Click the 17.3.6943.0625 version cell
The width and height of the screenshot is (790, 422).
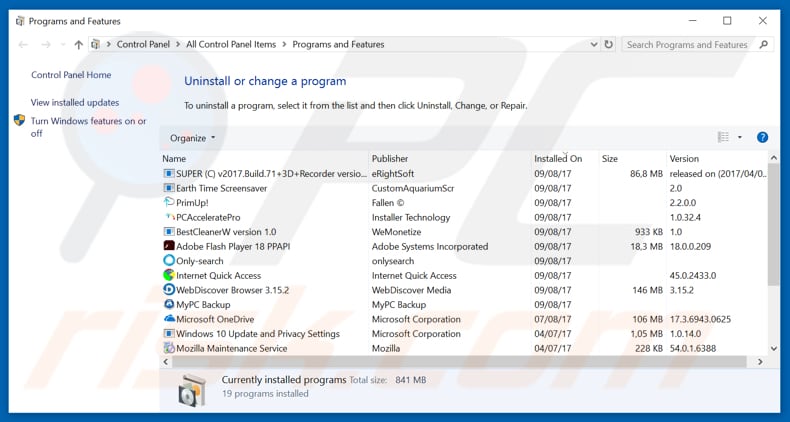(x=700, y=319)
